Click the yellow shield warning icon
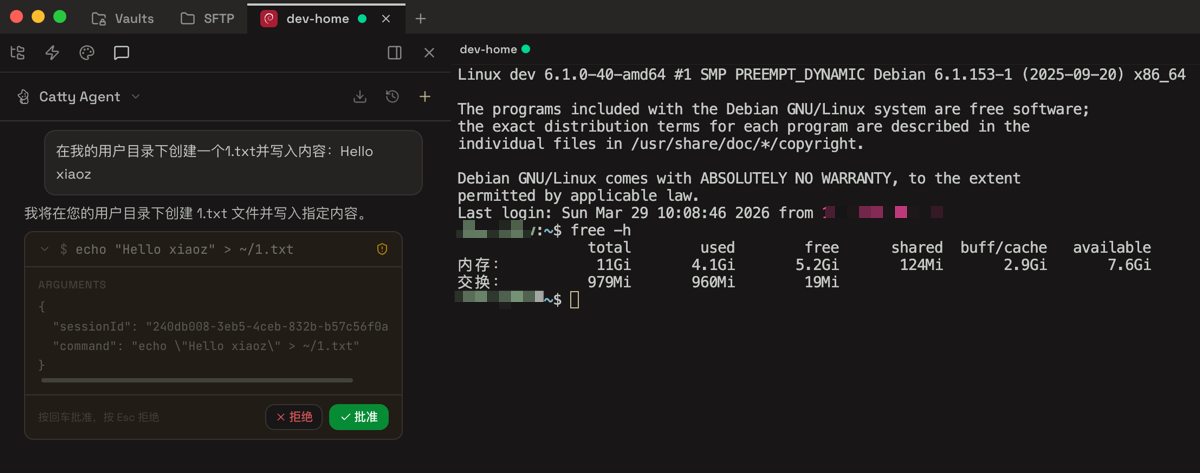1200x473 pixels. coord(382,249)
